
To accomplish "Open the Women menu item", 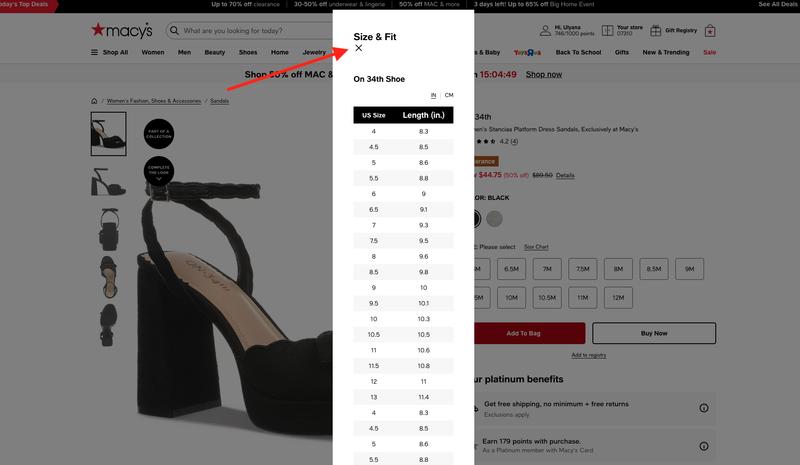I will [153, 52].
